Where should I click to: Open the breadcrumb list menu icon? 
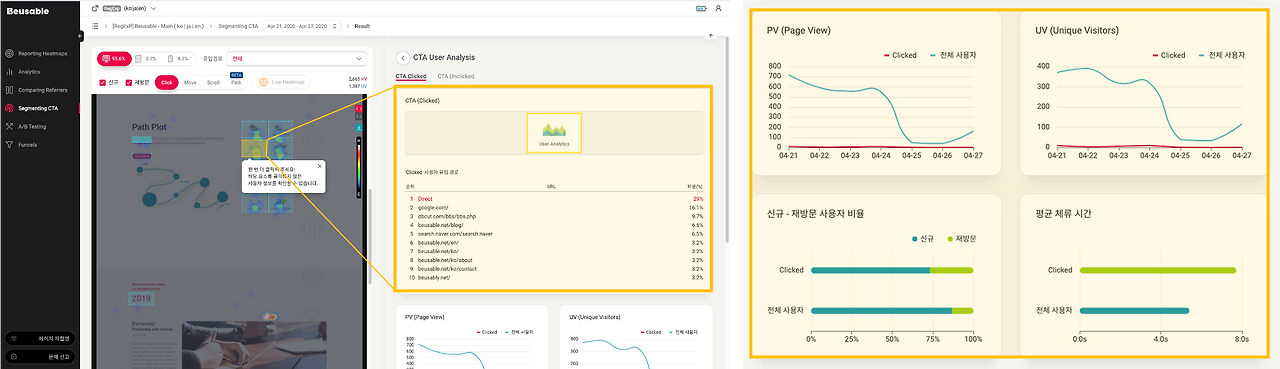[x=96, y=25]
